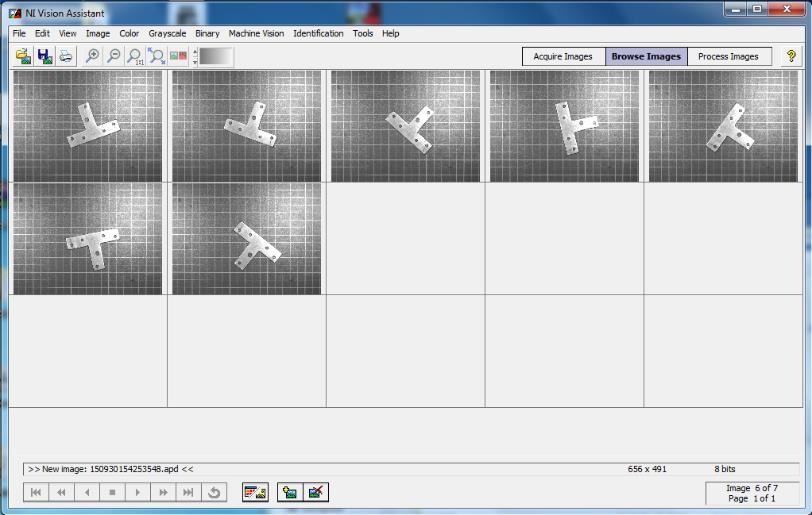Switch to Process Images mode

point(729,56)
